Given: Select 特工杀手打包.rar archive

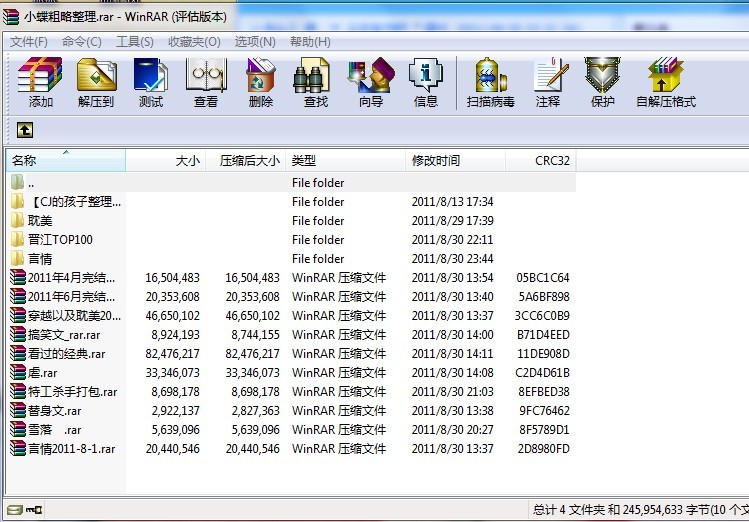Looking at the screenshot, I should point(64,392).
